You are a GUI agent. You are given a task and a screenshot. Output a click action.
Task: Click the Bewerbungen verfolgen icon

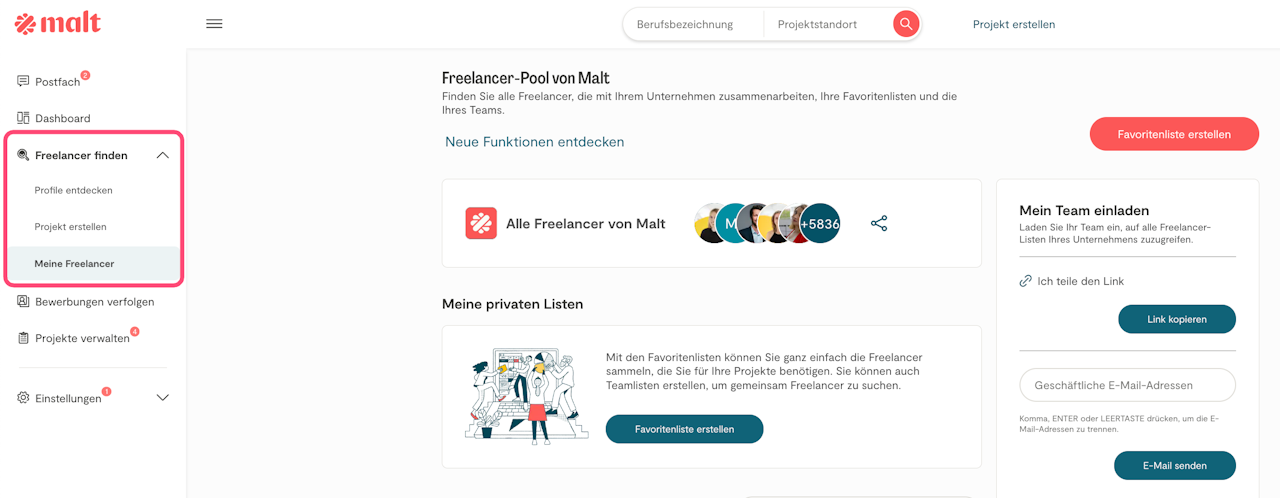[24, 301]
